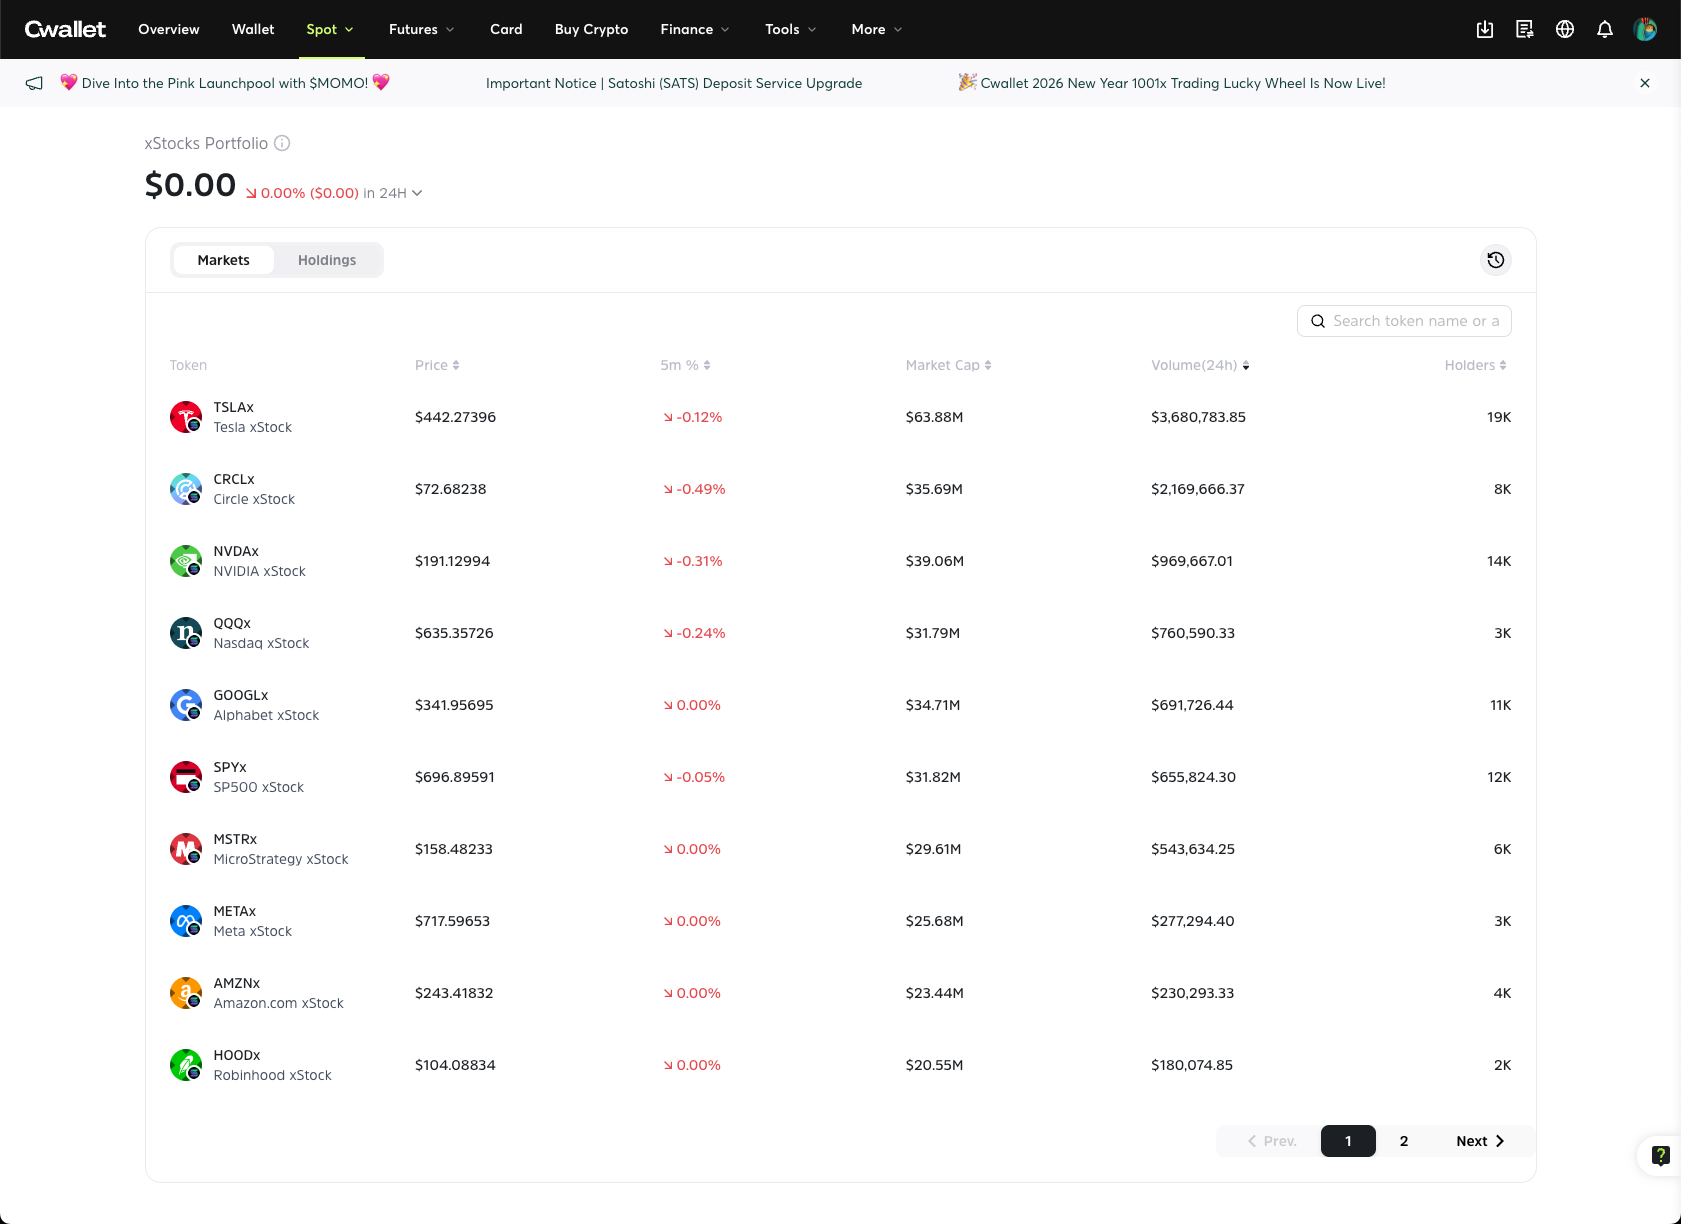Open the help question mark widget
Image resolution: width=1681 pixels, height=1224 pixels.
1660,1156
